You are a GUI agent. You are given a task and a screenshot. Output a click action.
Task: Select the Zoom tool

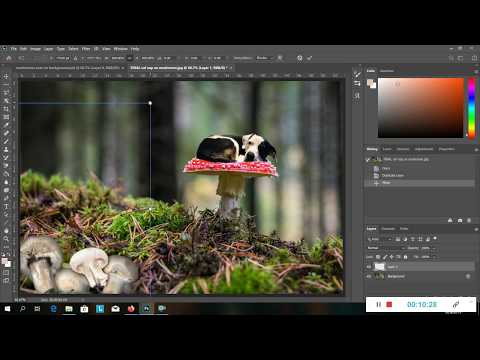6,239
